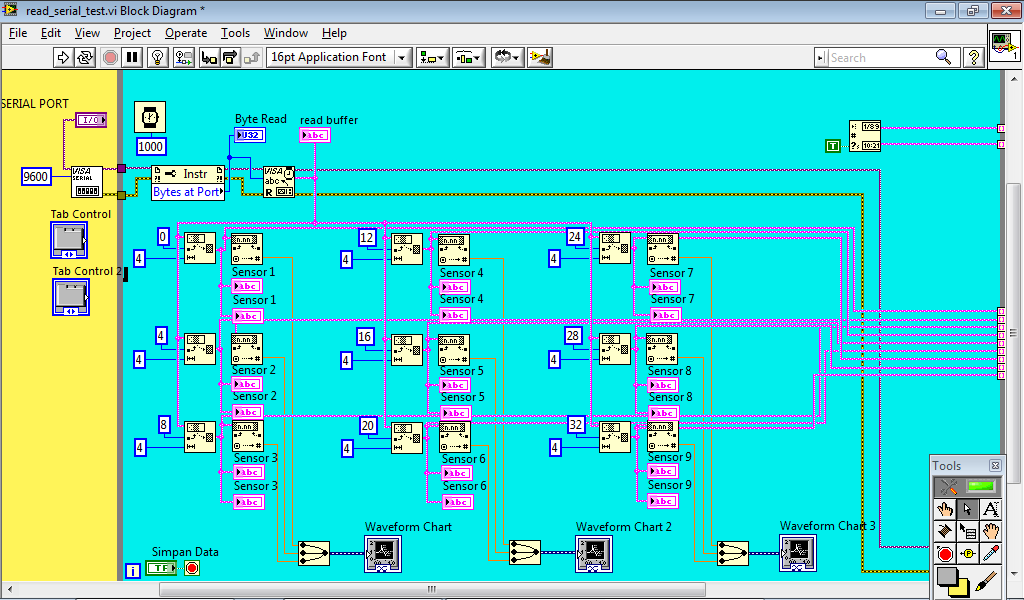
Task: Click into the Search field
Action: (880, 58)
